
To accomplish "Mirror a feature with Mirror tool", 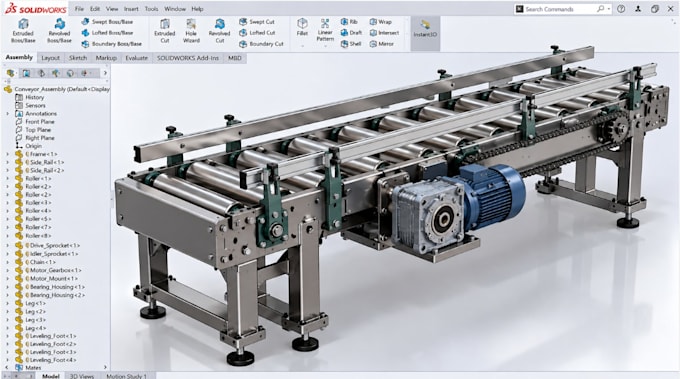I will point(382,44).
